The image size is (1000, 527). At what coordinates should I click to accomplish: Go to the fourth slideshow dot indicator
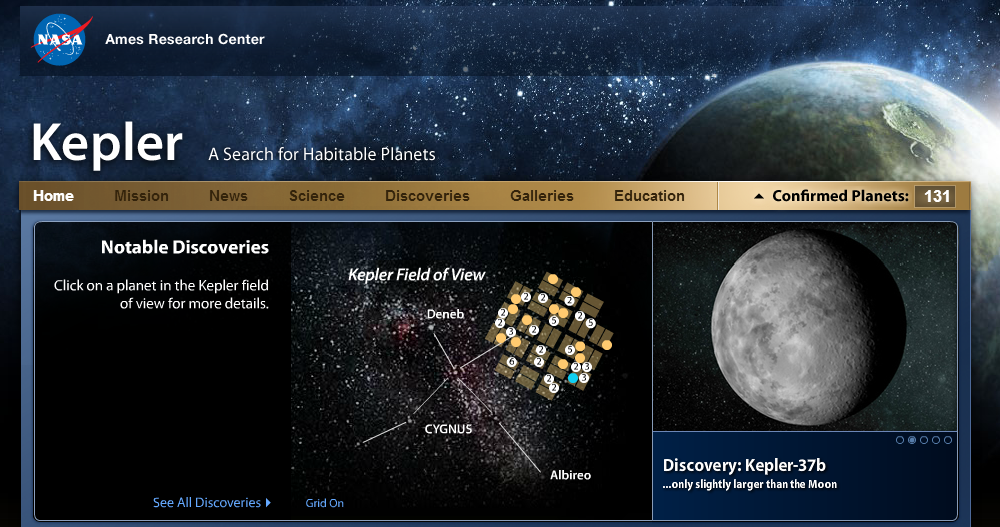click(936, 440)
